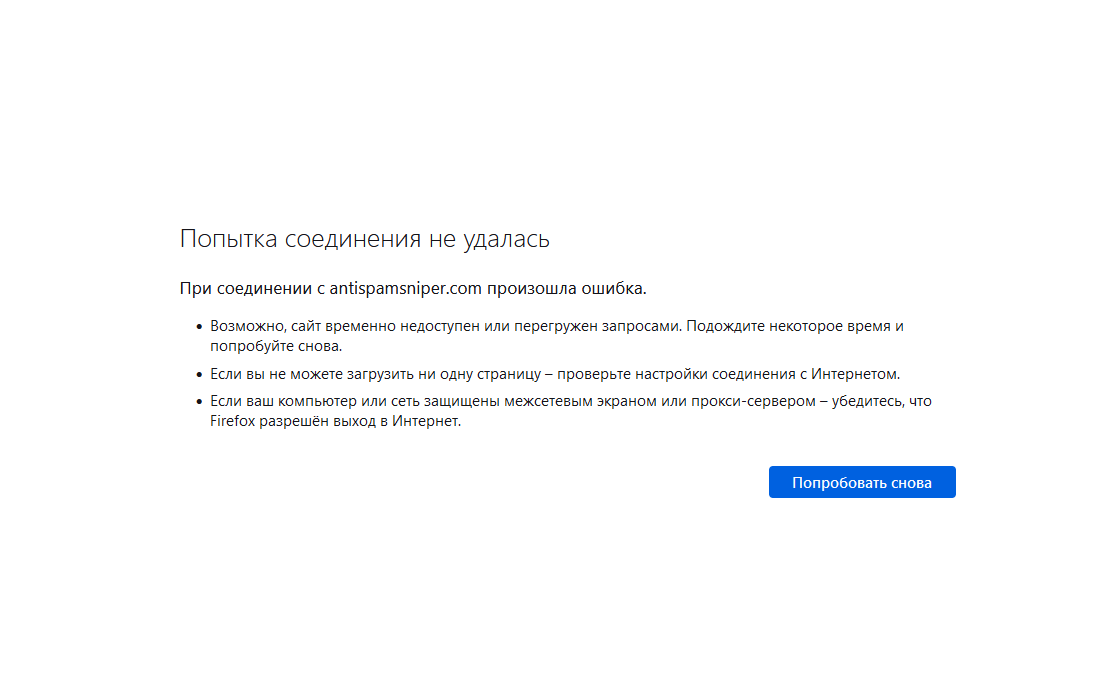The image size is (1100, 694).
Task: Click the heading "Попытка соединения не удалась"
Action: (x=365, y=239)
